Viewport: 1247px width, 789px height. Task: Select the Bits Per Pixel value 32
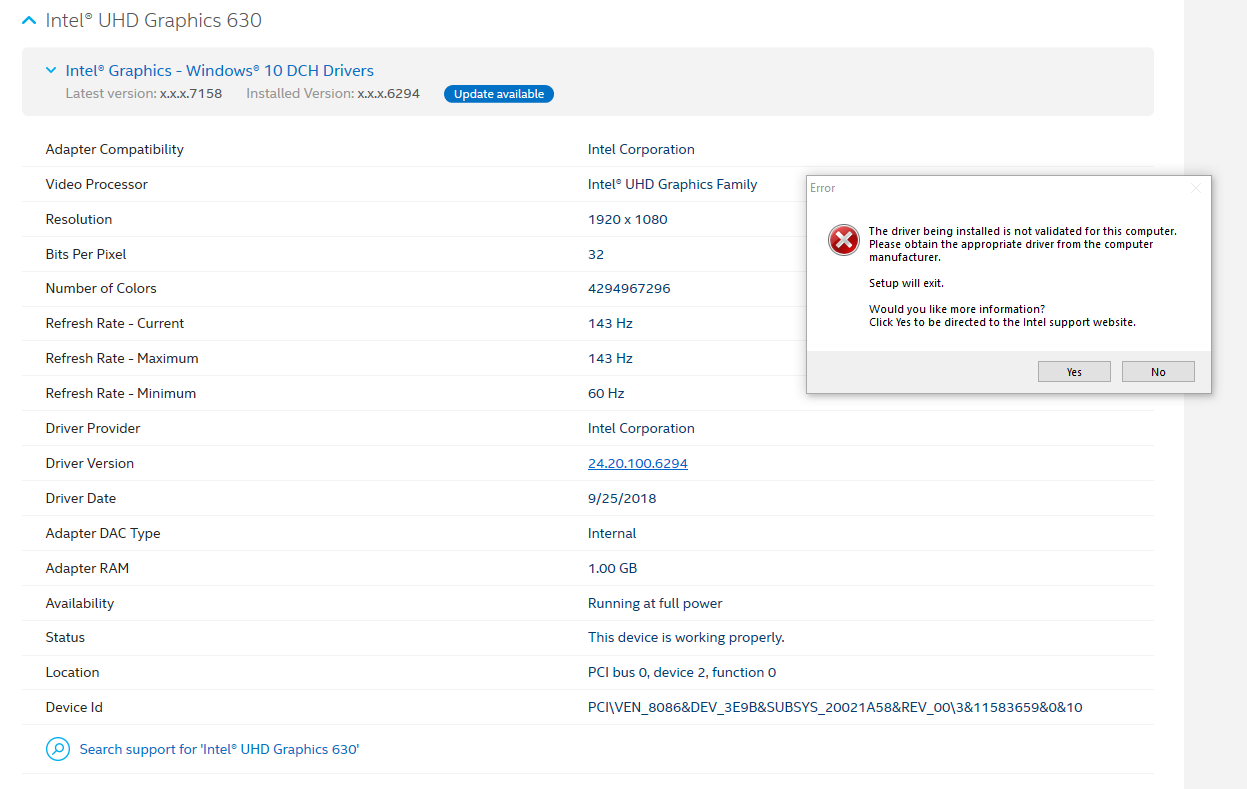(x=596, y=254)
